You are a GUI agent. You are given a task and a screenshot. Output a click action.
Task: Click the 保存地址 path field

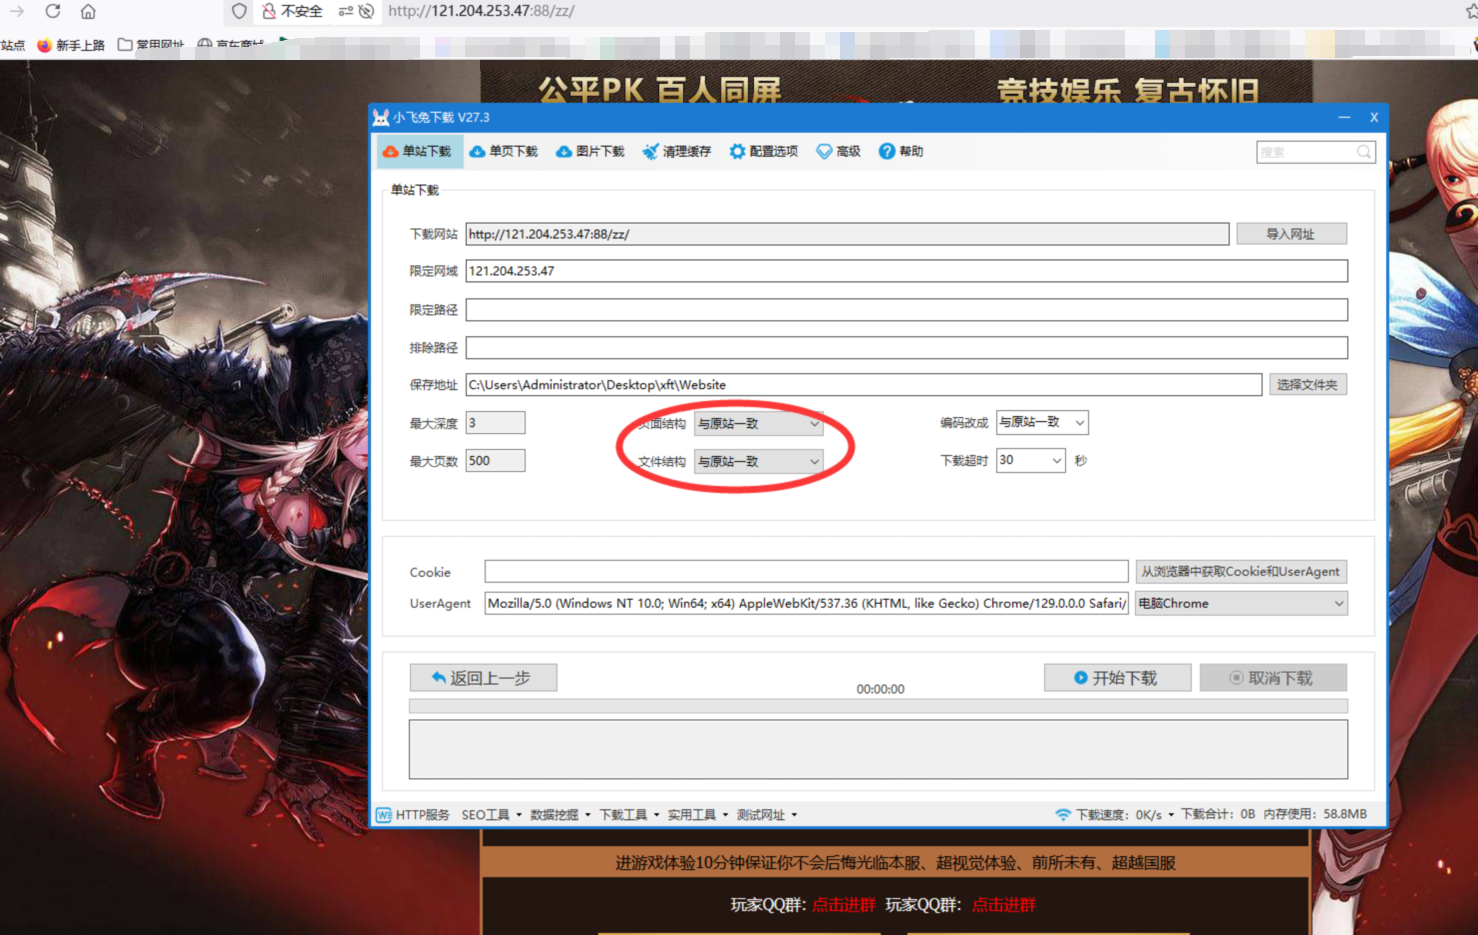863,385
